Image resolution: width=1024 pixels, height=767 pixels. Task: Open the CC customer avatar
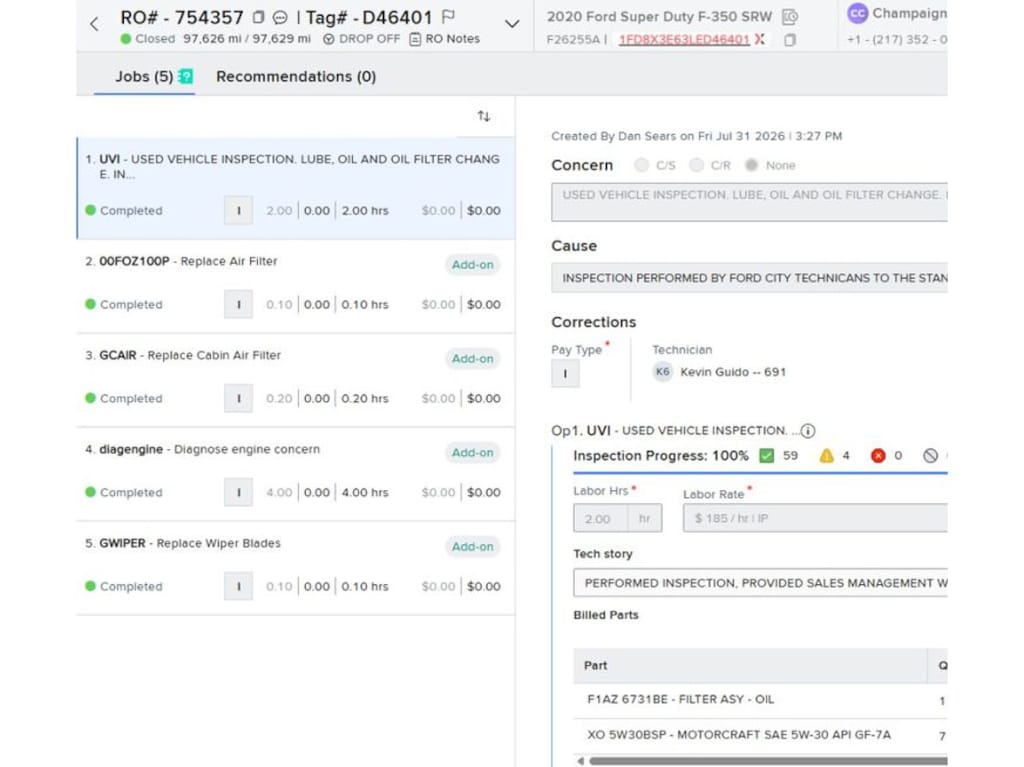(x=857, y=13)
